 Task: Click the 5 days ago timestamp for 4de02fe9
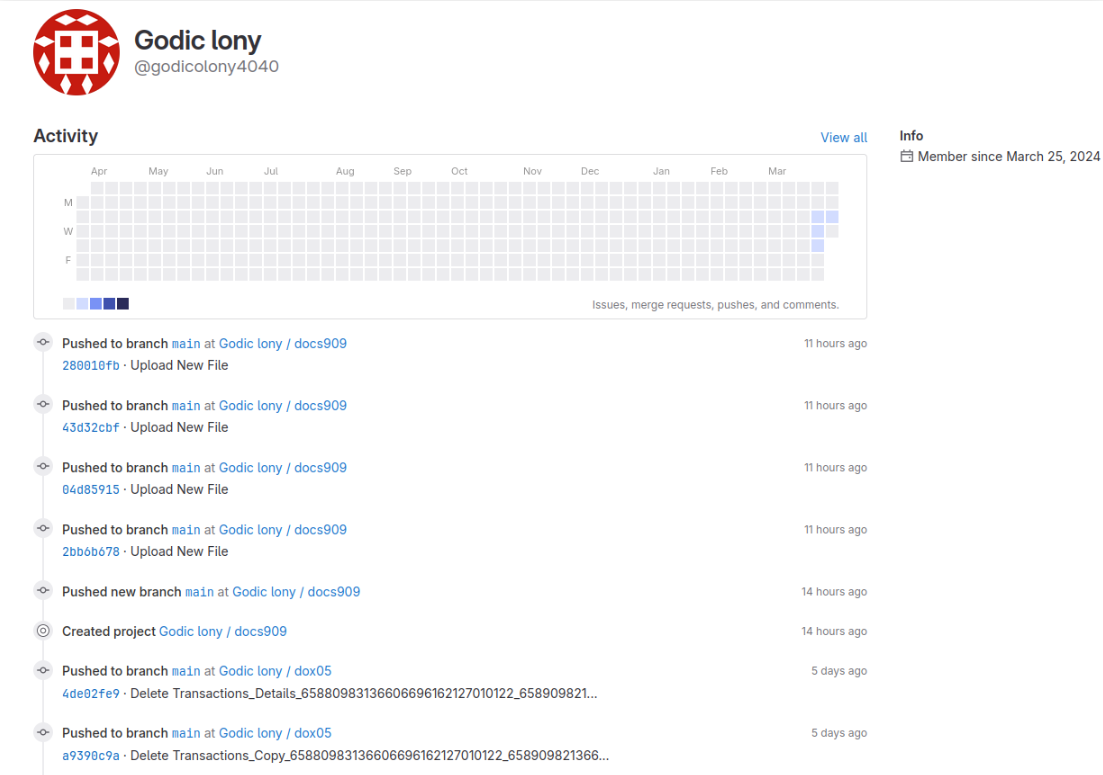pyautogui.click(x=839, y=671)
